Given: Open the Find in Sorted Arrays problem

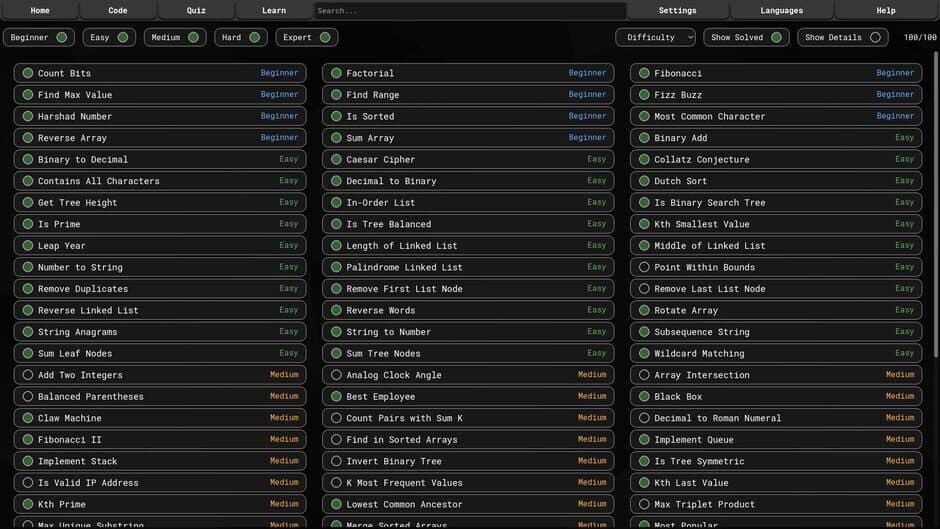Looking at the screenshot, I should point(468,440).
